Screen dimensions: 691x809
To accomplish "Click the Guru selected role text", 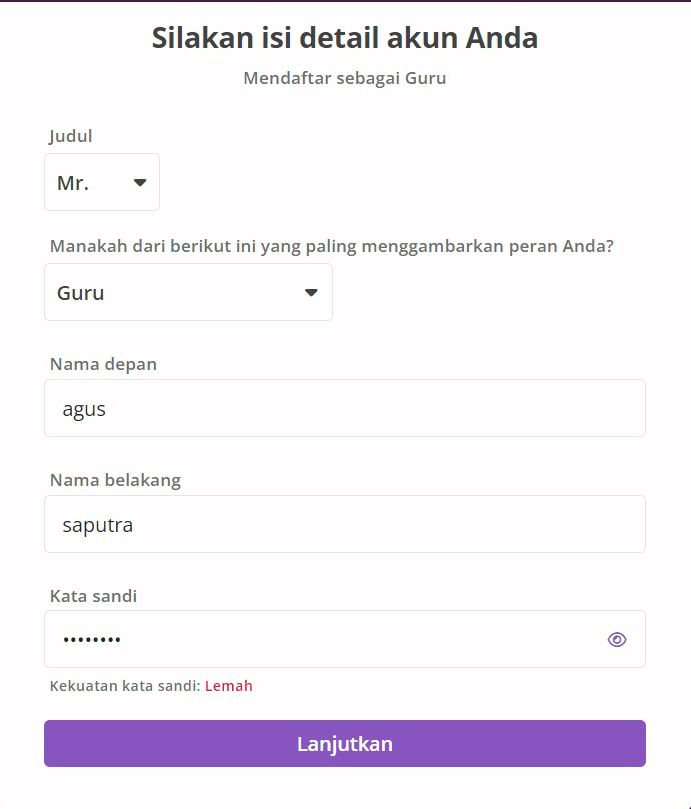I will 81,293.
